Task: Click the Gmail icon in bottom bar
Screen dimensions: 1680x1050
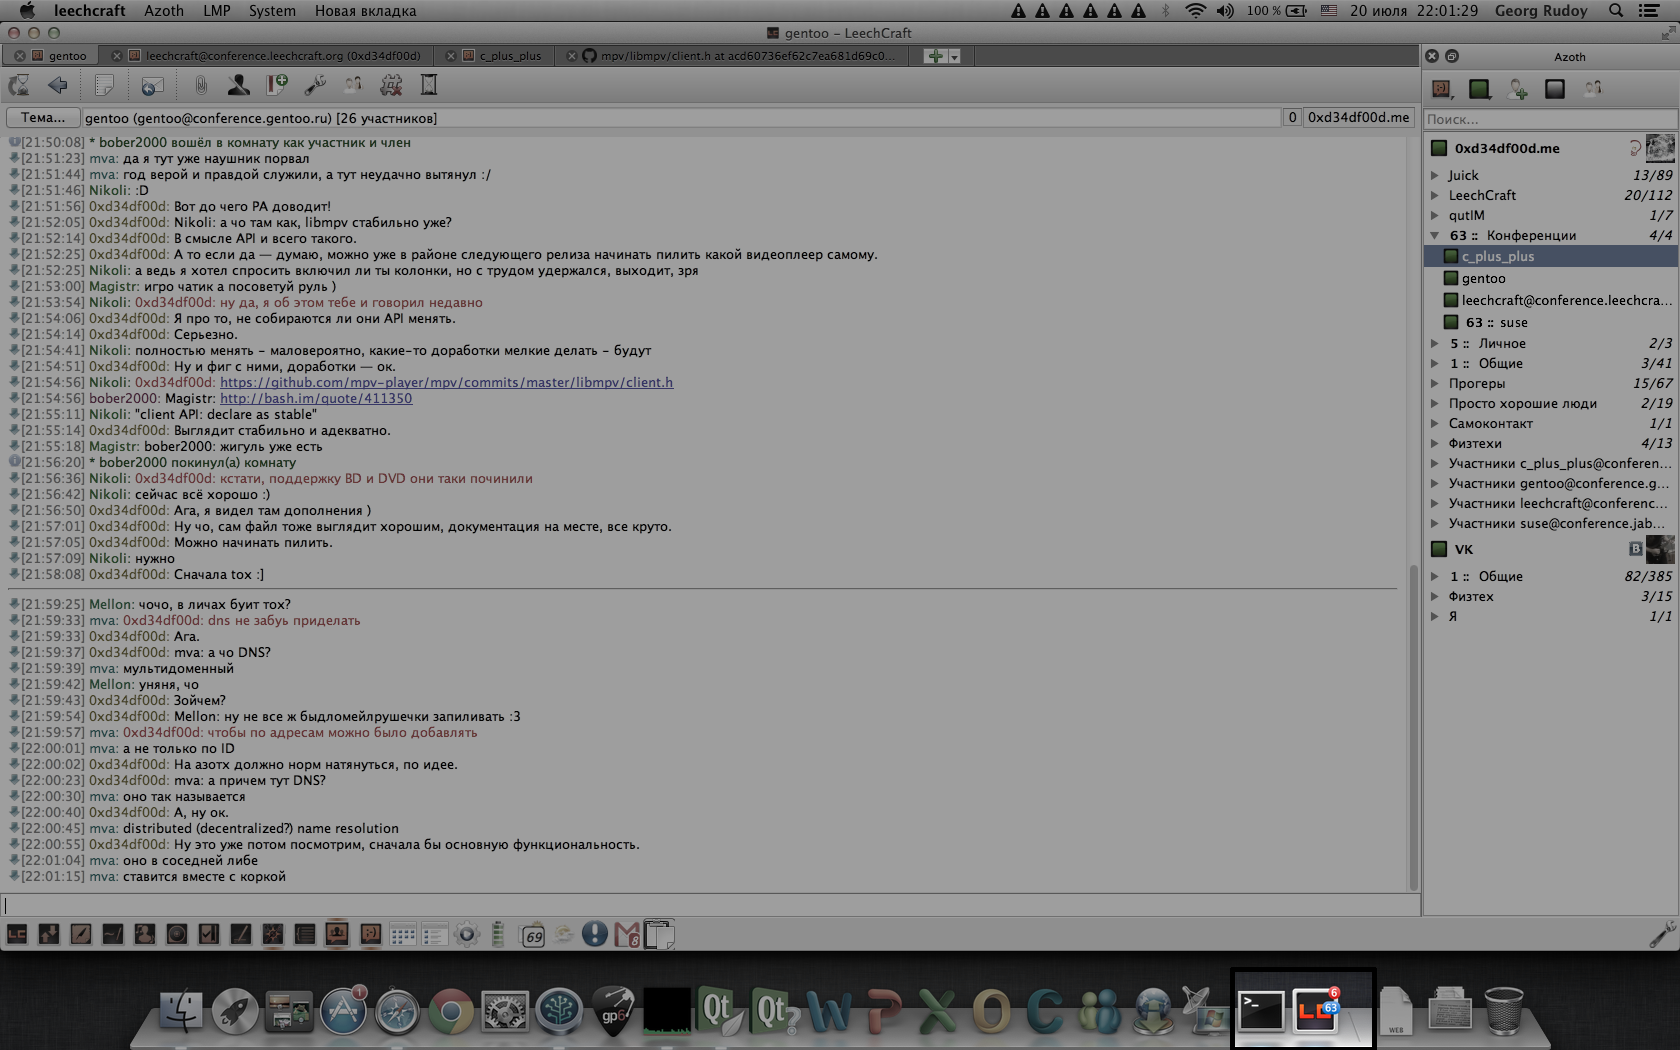Action: [627, 934]
